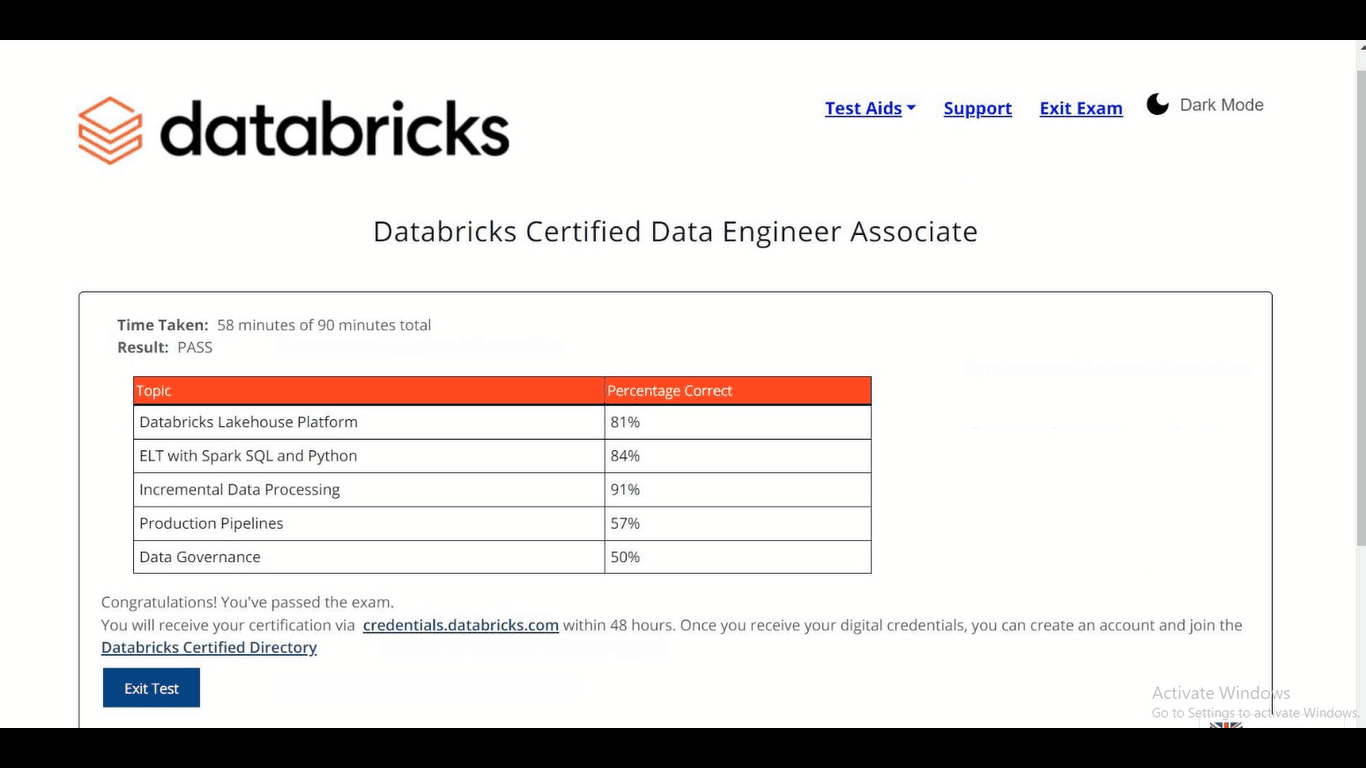
Task: Click the scrollbar up arrow
Action: pos(1360,48)
